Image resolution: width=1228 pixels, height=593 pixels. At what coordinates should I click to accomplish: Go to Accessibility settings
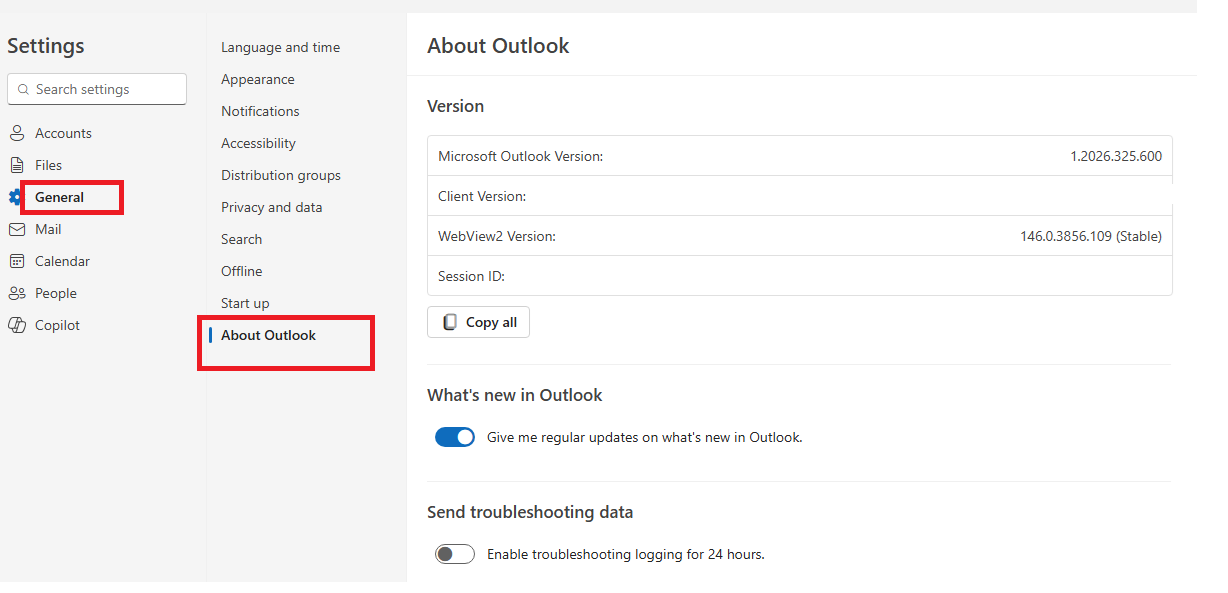coord(258,143)
